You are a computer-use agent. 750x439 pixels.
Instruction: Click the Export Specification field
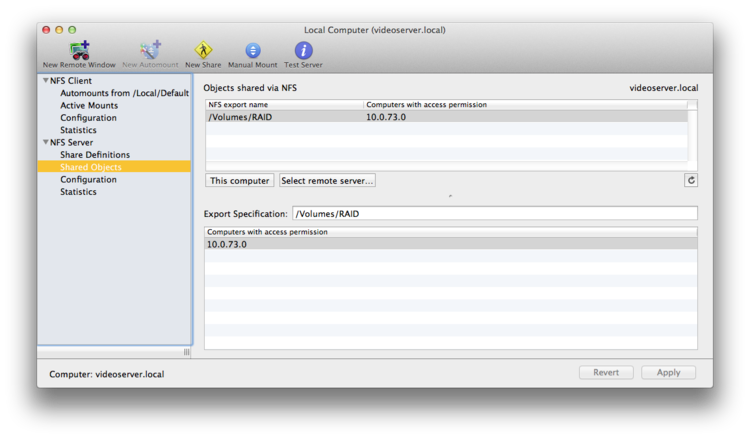(495, 213)
